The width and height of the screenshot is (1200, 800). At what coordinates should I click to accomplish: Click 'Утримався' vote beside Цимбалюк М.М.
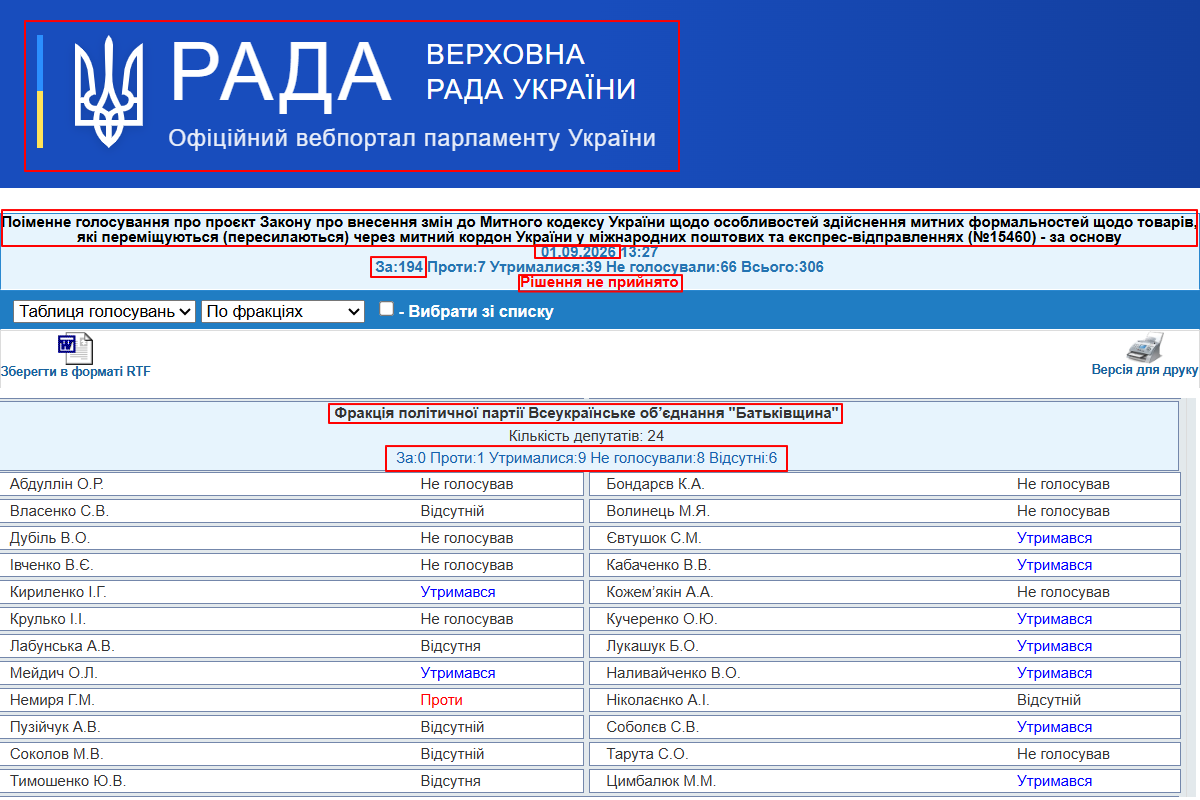click(1055, 781)
